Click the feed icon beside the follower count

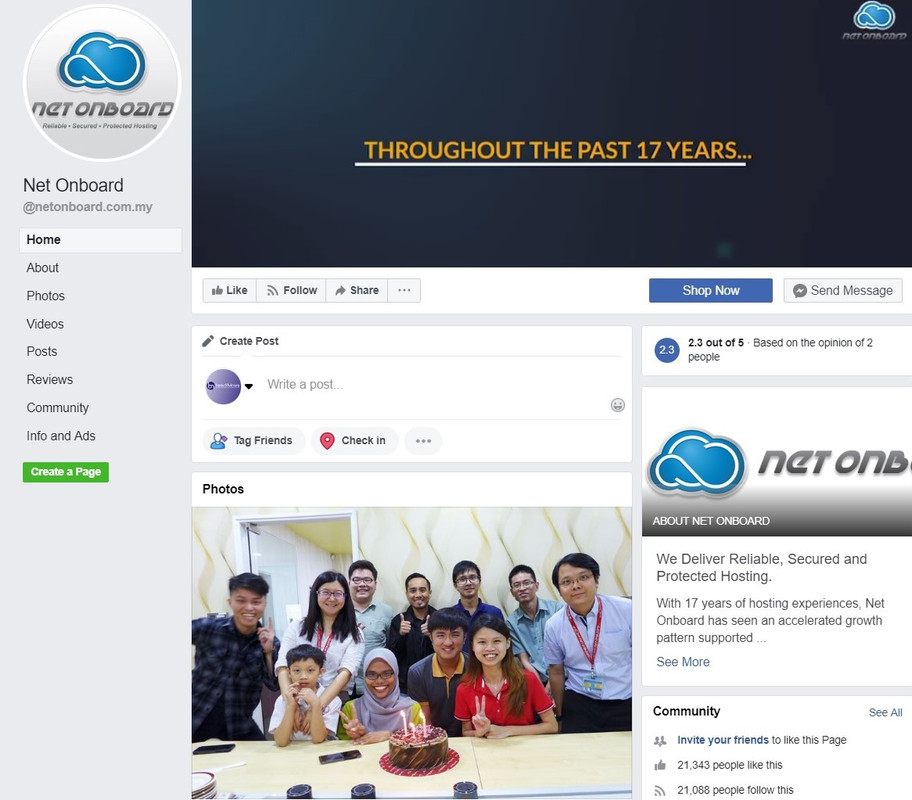point(660,790)
